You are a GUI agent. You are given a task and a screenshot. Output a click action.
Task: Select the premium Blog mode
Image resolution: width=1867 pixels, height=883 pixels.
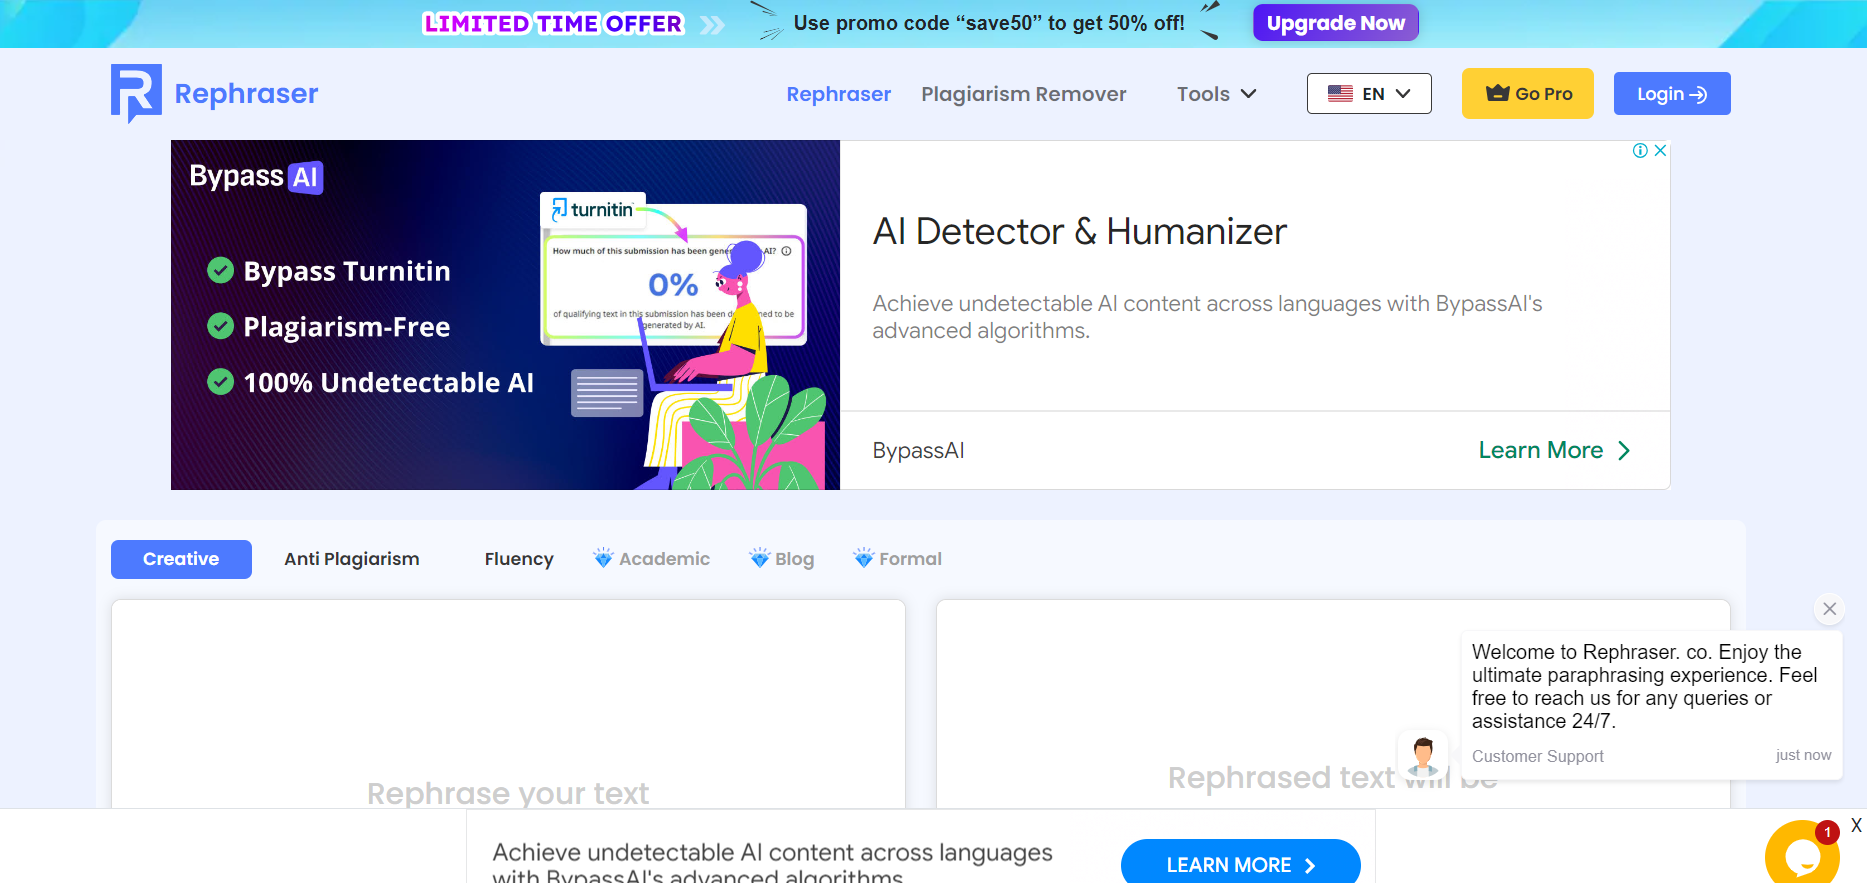(x=782, y=559)
